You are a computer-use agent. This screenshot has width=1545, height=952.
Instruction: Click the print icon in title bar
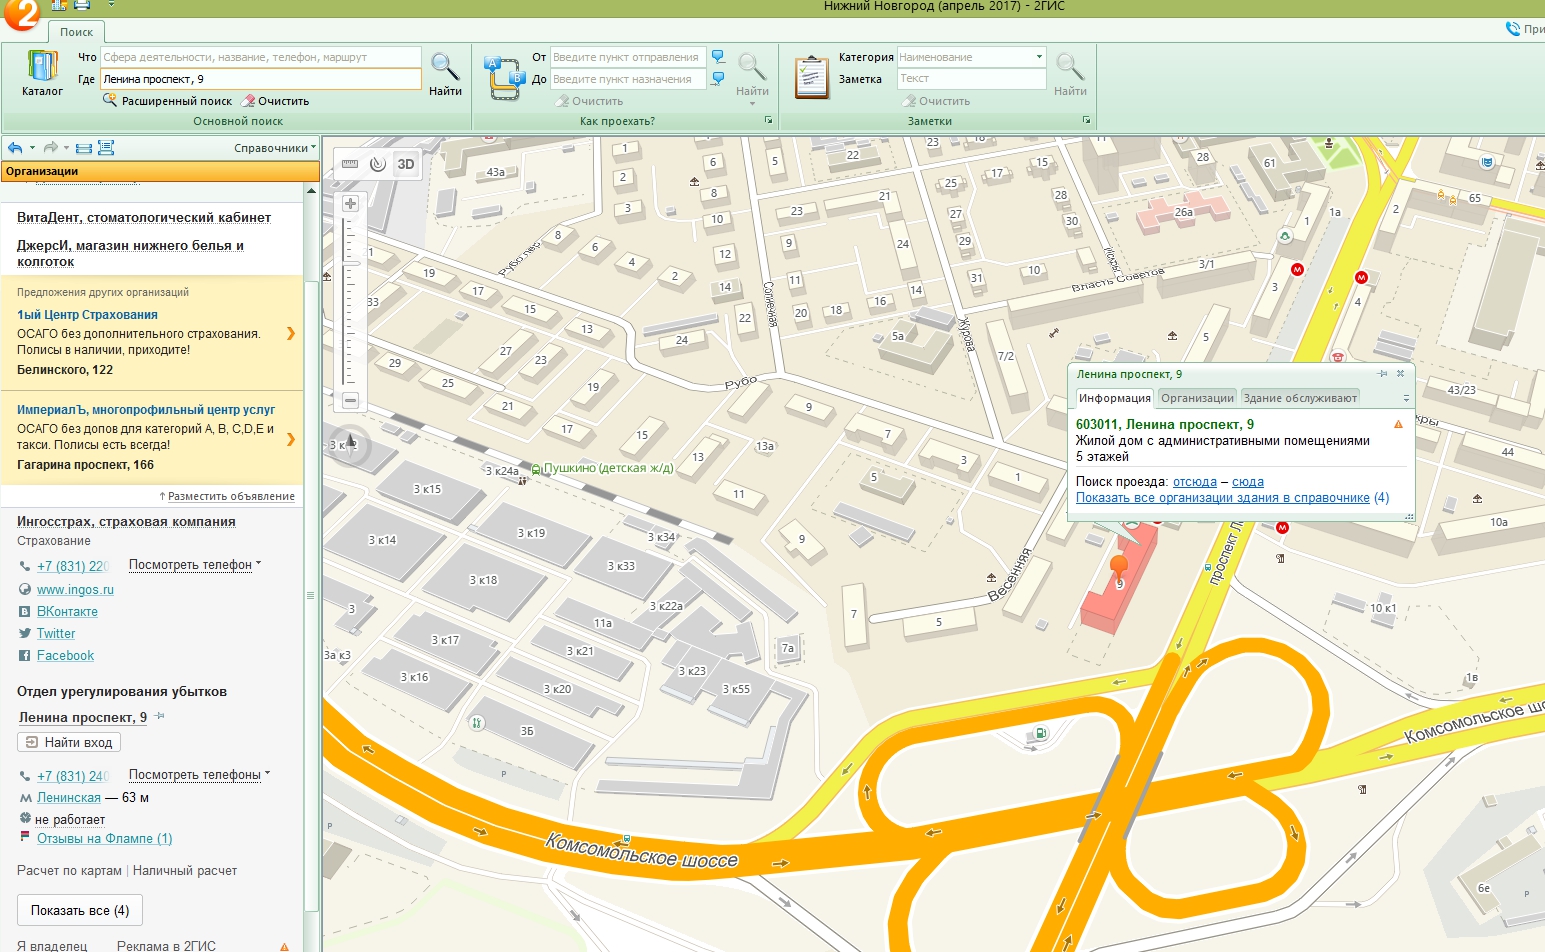click(83, 5)
